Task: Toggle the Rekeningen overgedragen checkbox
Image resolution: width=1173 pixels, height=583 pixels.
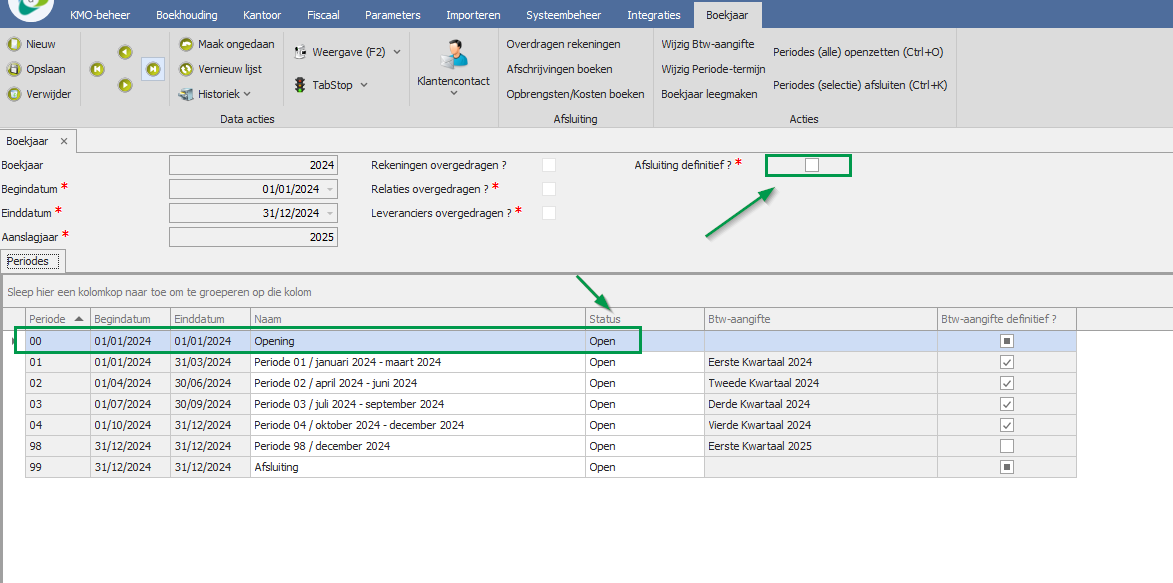Action: 548,165
